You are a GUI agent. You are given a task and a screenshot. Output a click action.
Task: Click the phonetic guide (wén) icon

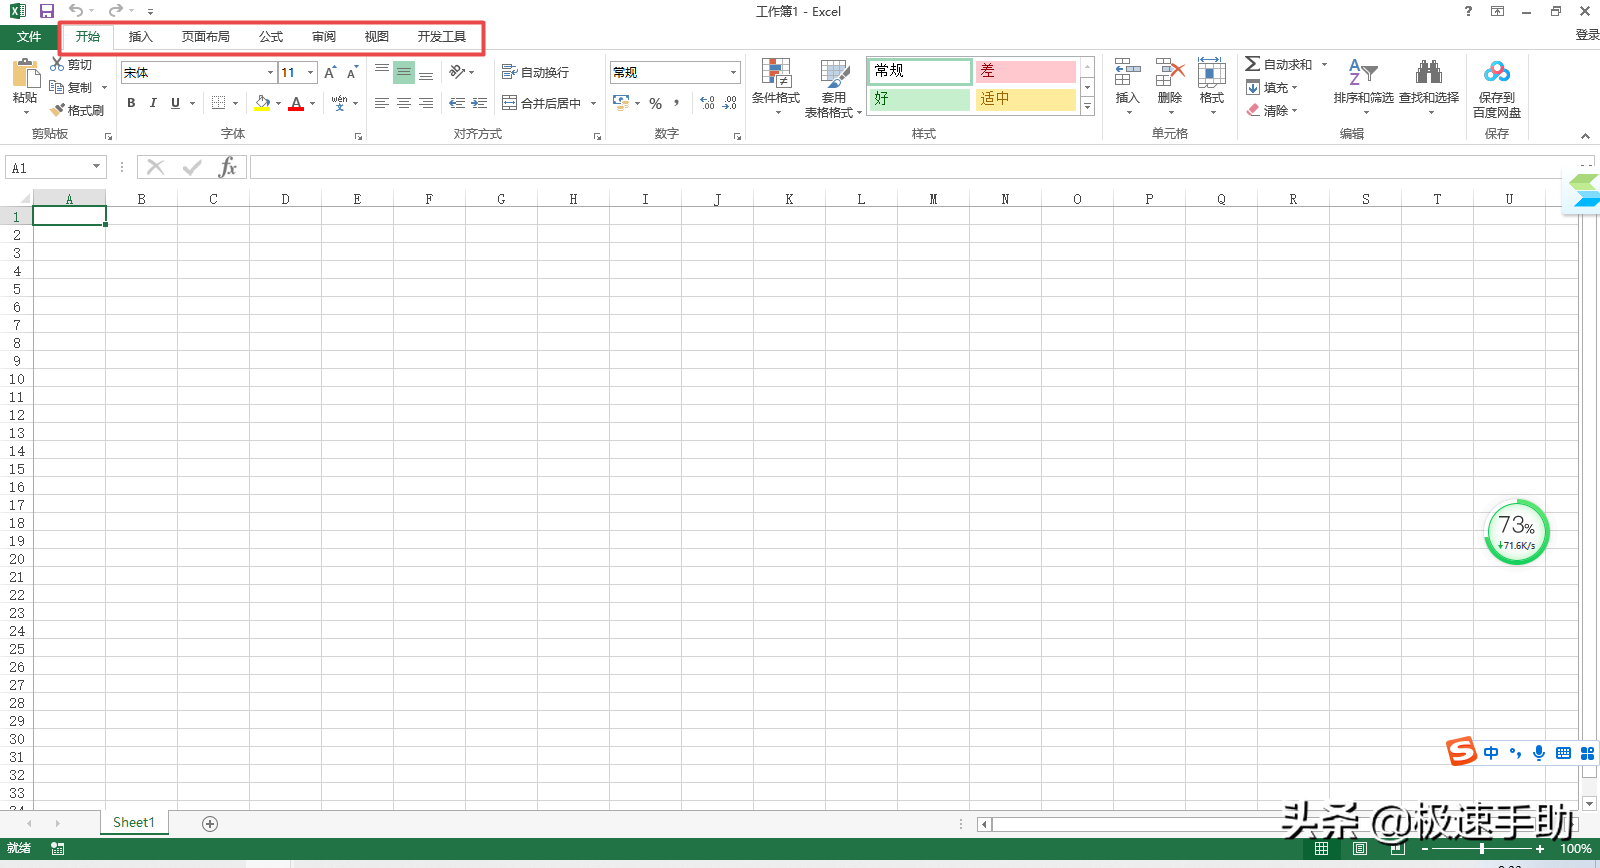click(x=340, y=103)
